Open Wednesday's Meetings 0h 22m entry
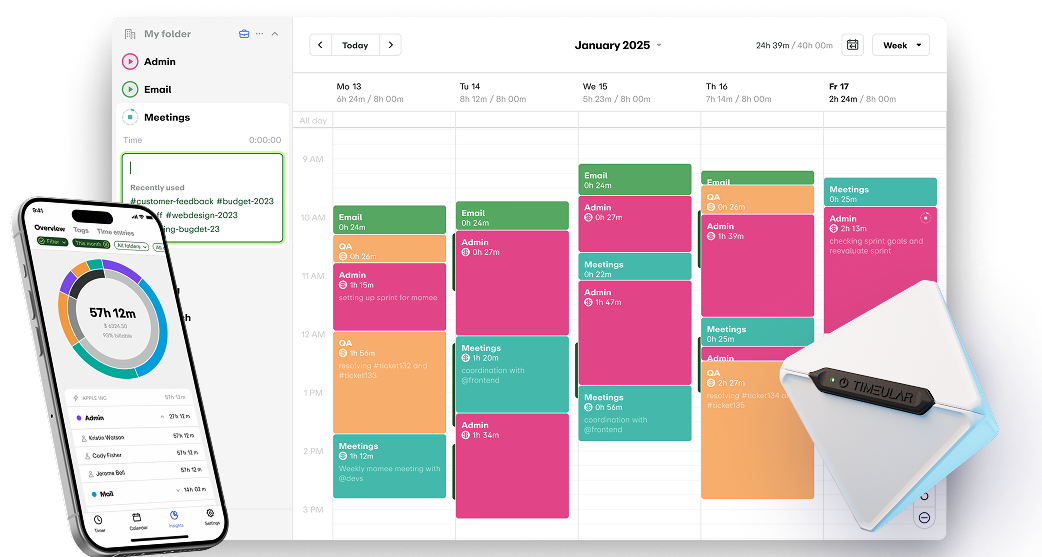Viewport: 1042px width, 557px height. [x=635, y=267]
